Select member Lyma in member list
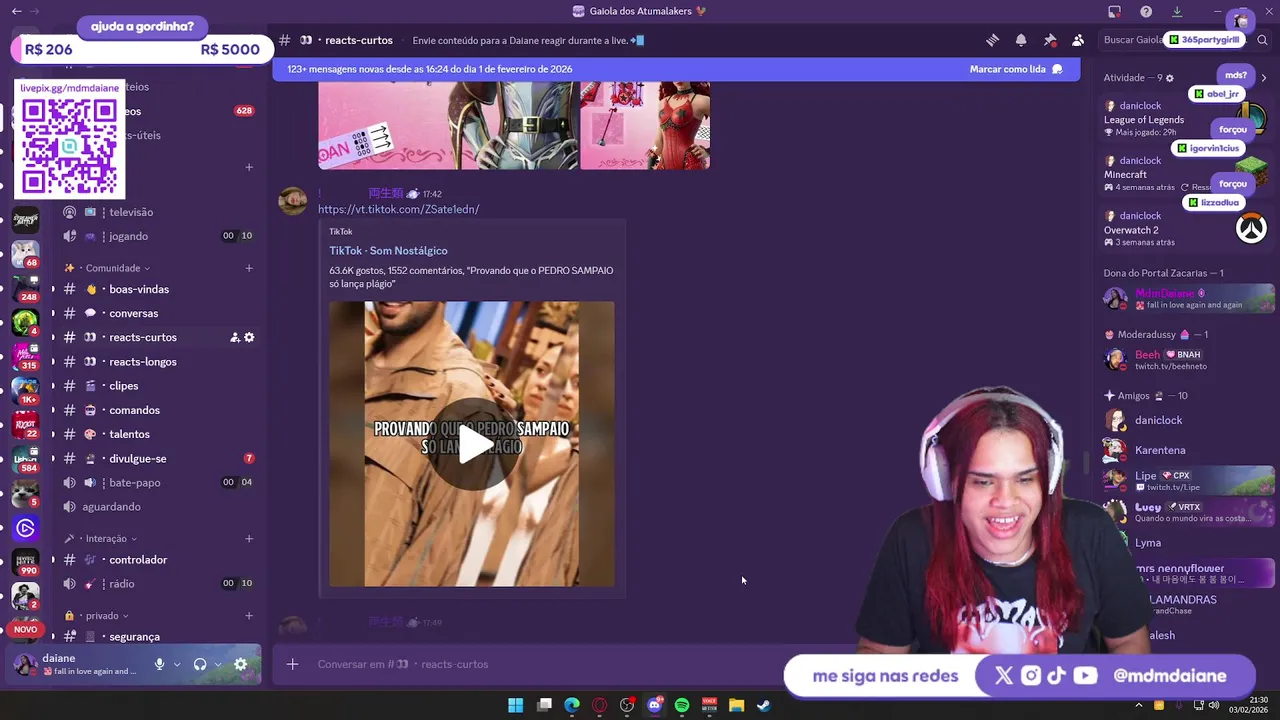1280x720 pixels. click(x=1187, y=543)
